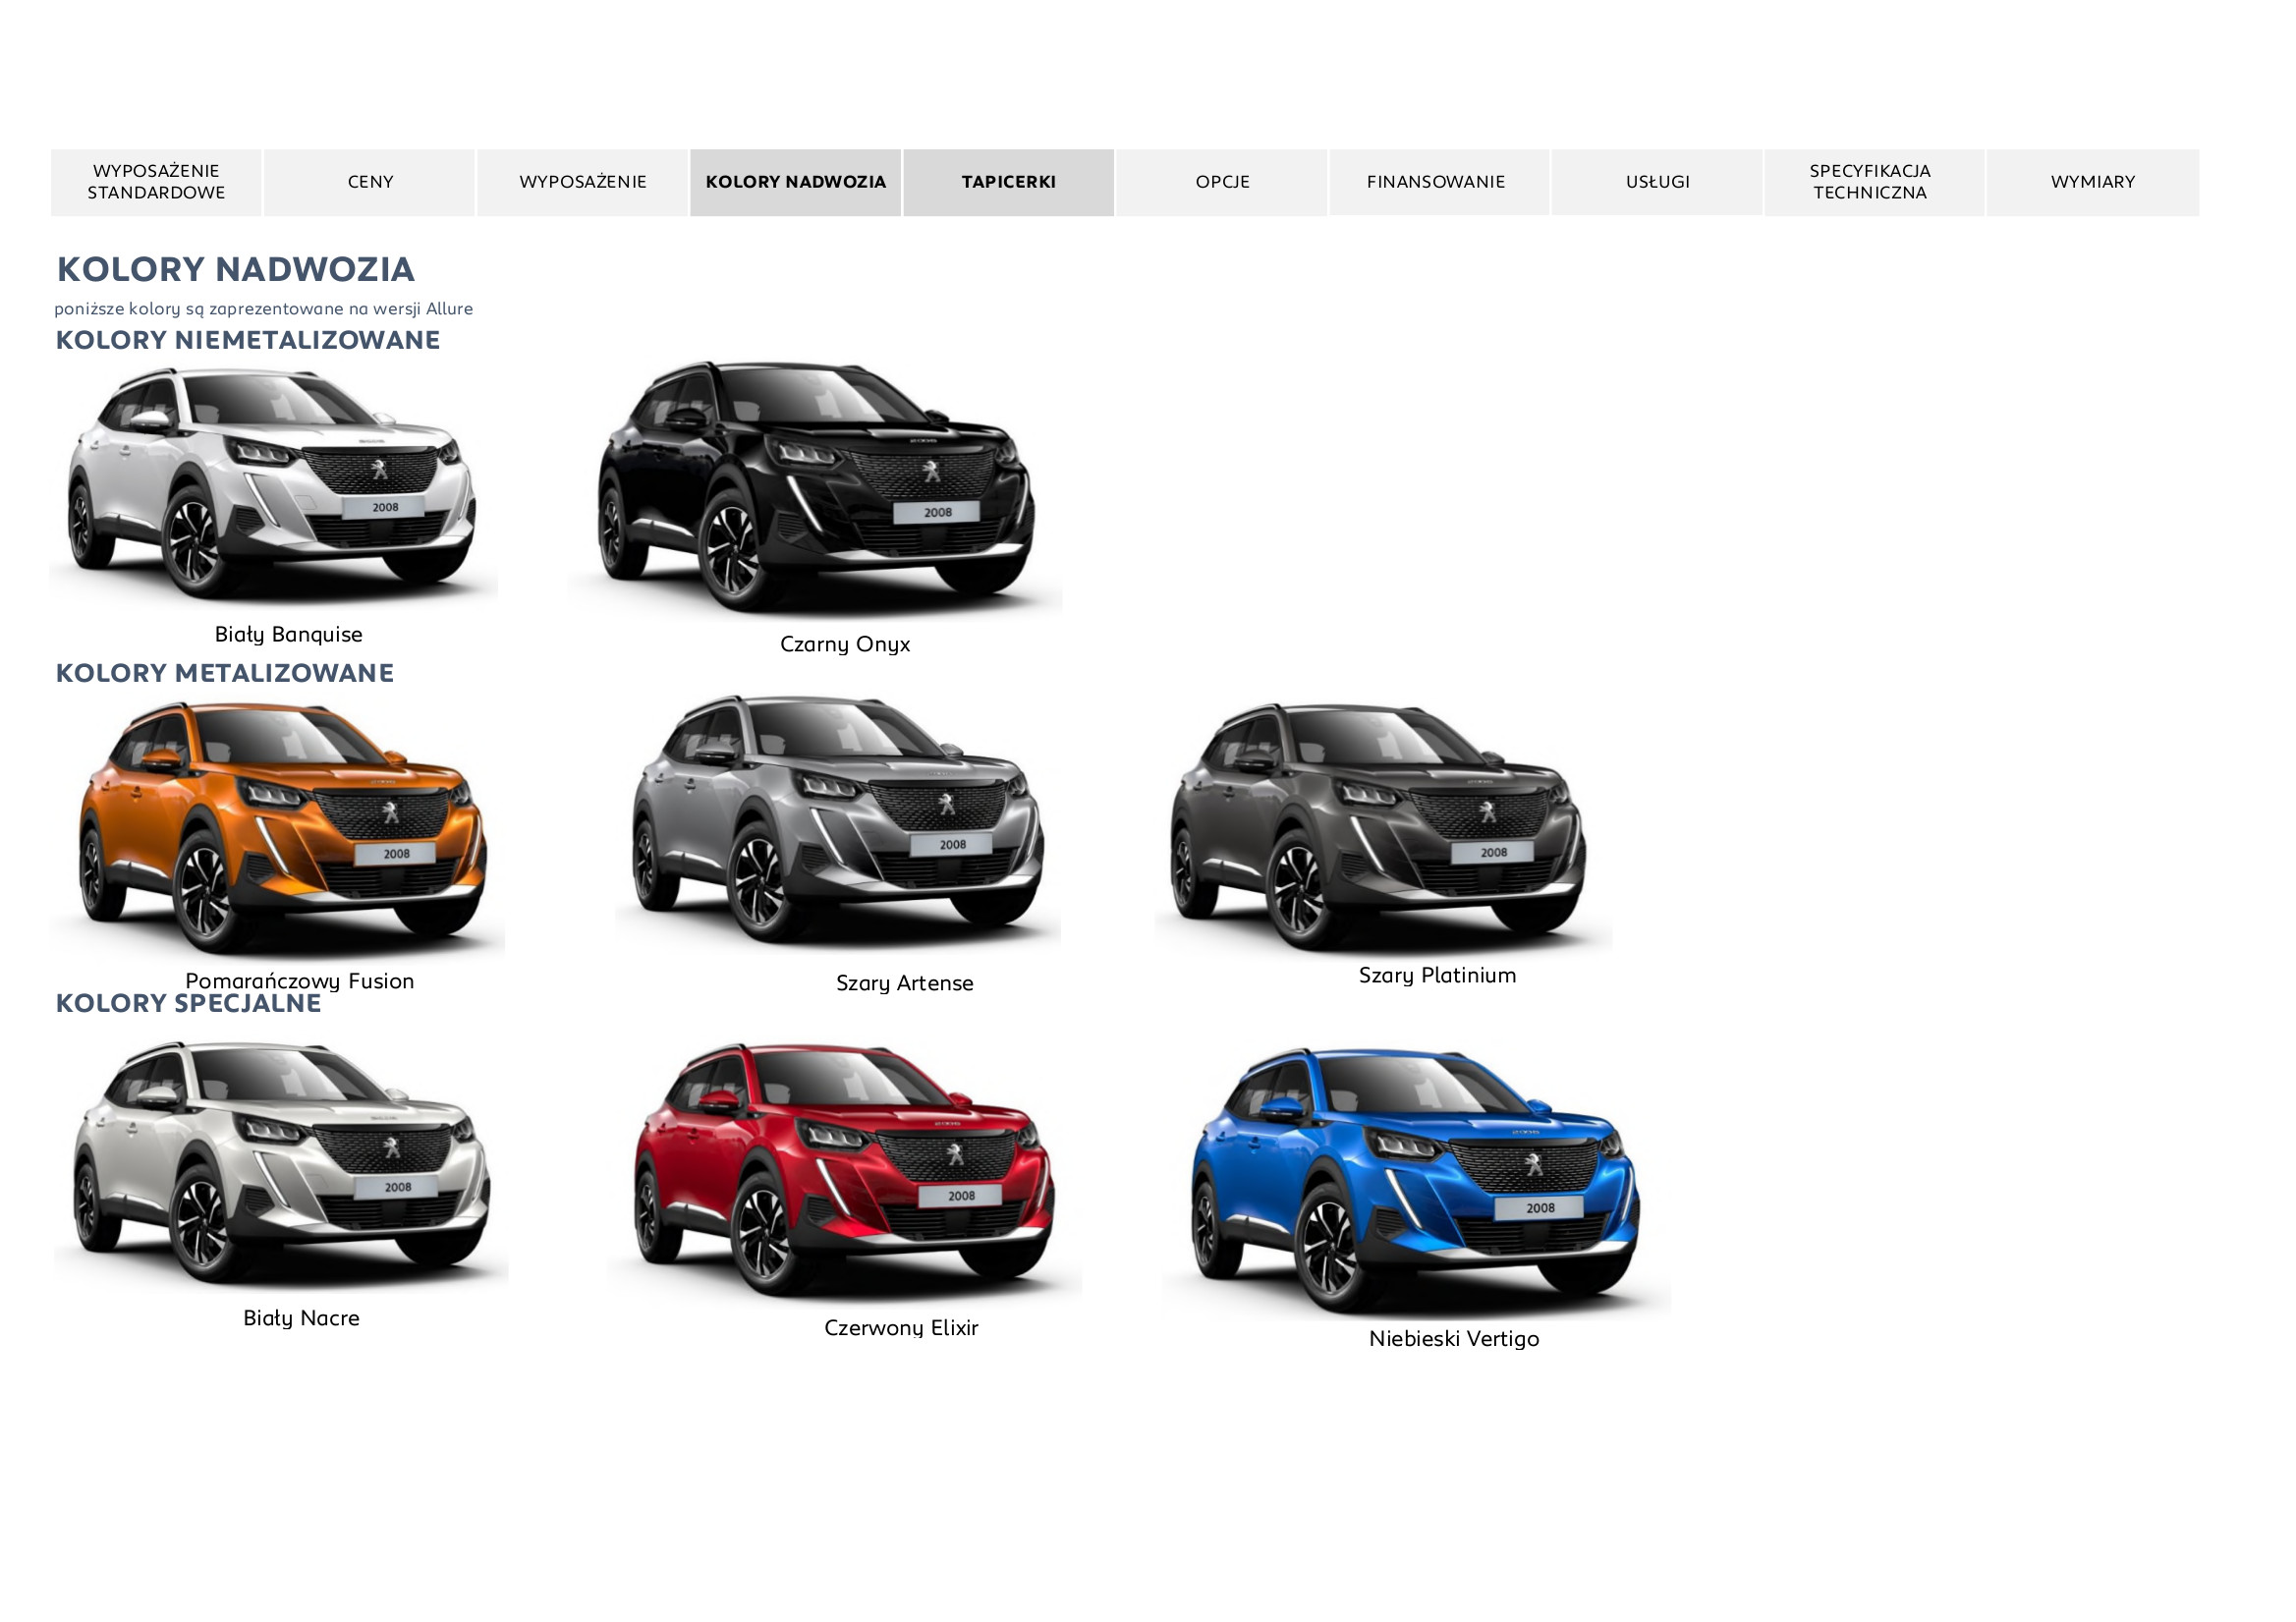The width and height of the screenshot is (2296, 1622).
Task: Click the Szary Artense caption
Action: (x=905, y=984)
